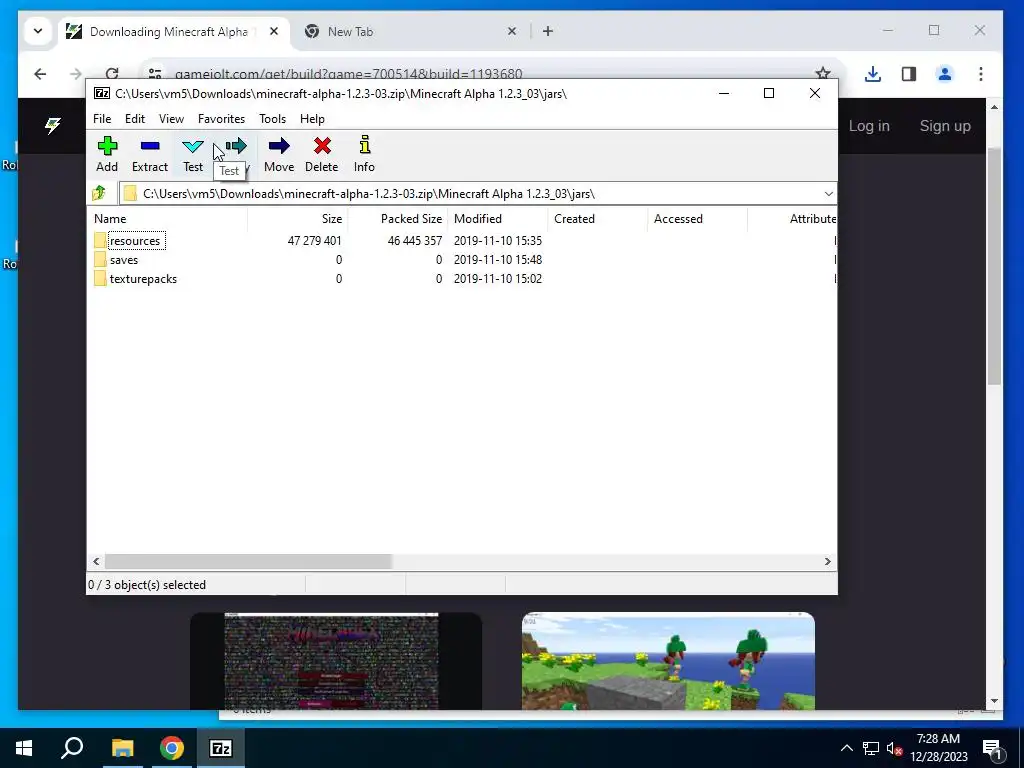Open Chrome three-dot menu
The width and height of the screenshot is (1024, 768).
pyautogui.click(x=981, y=74)
